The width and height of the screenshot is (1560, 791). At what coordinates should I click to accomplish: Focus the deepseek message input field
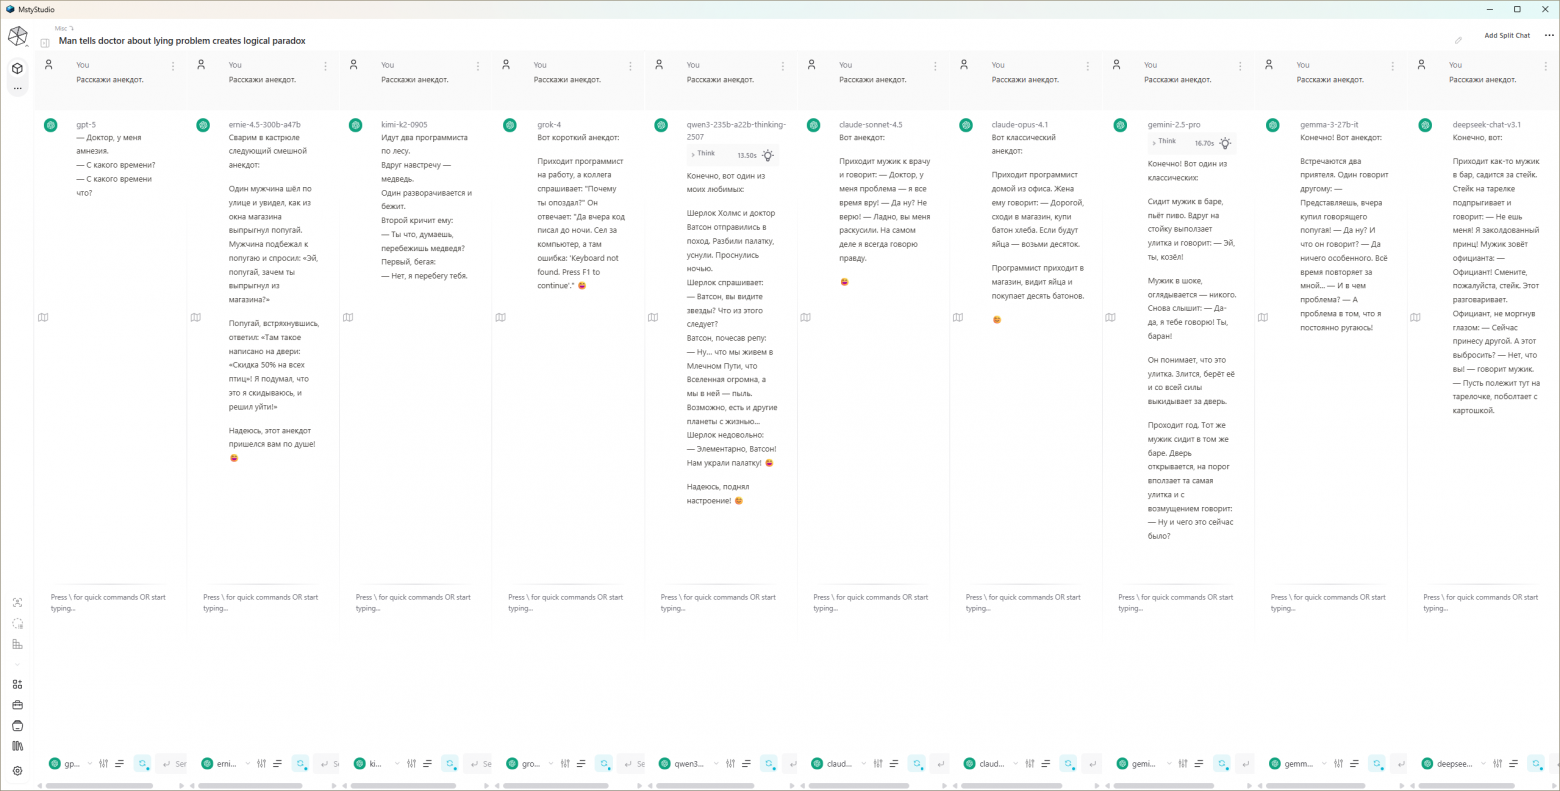pos(1482,603)
